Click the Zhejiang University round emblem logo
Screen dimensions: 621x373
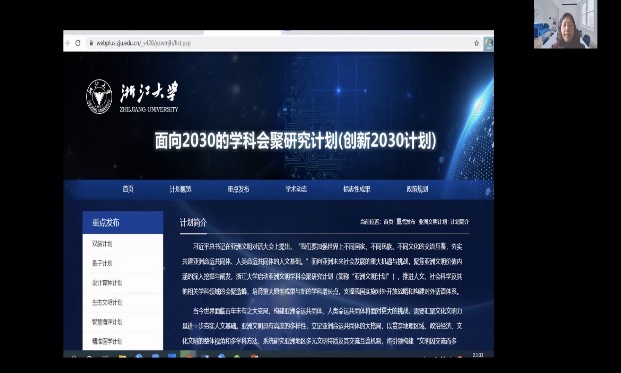(x=99, y=96)
